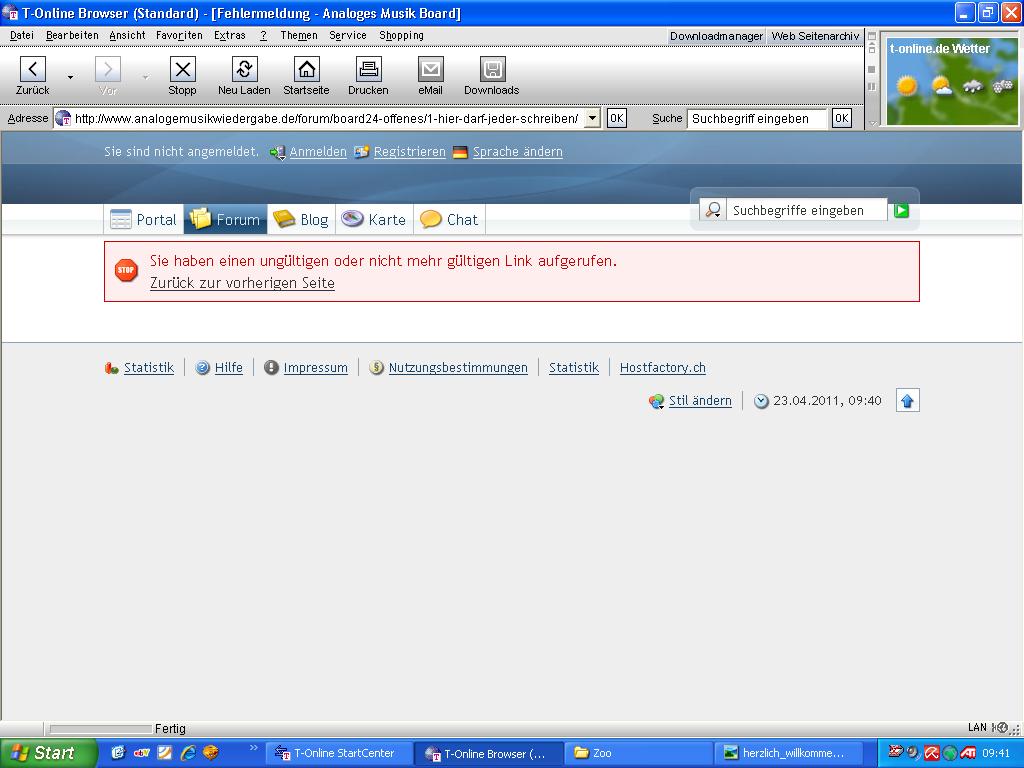
Task: Open the Datei menu
Action: tap(22, 35)
